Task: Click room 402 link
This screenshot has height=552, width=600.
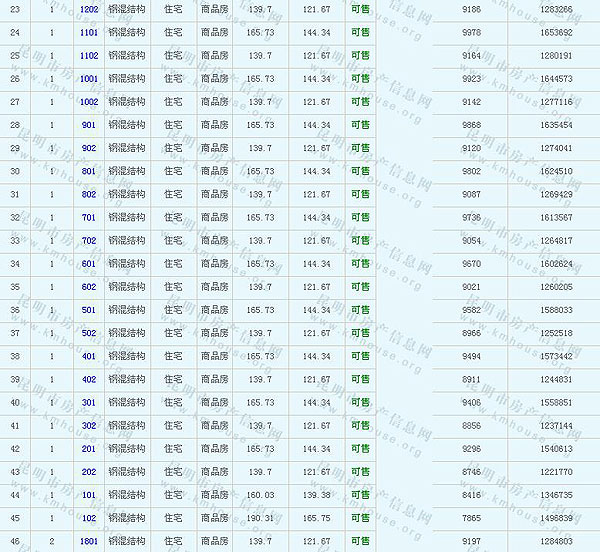Action: pos(89,379)
